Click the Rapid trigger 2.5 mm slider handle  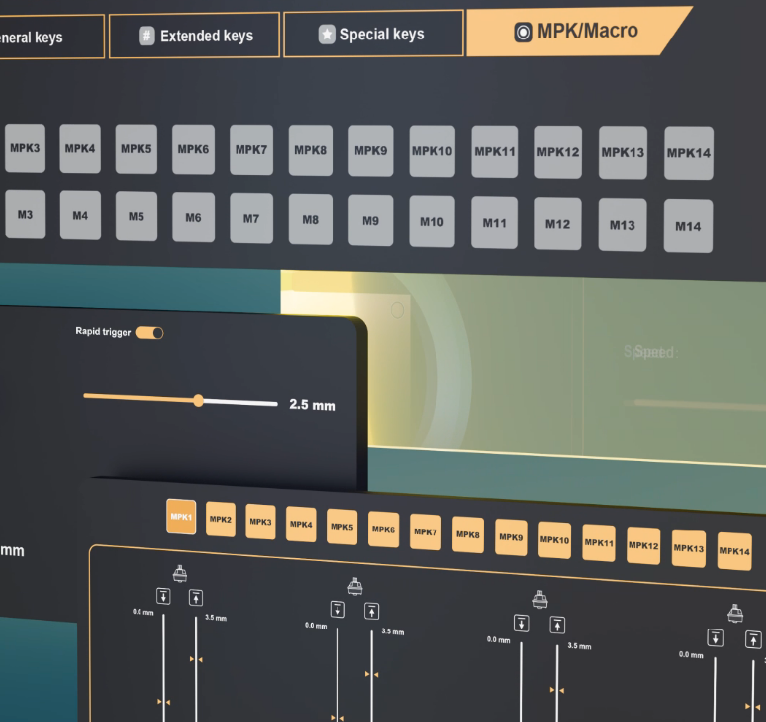198,400
